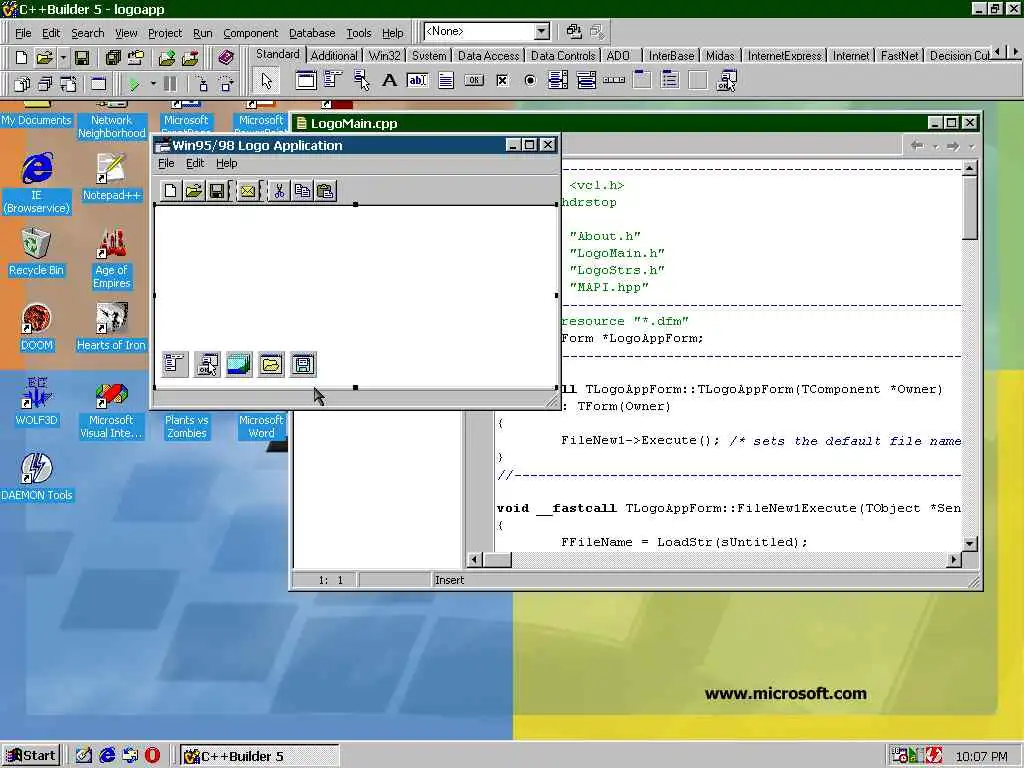The height and width of the screenshot is (768, 1024).
Task: Click the New Form icon
Action: pyautogui.click(x=99, y=84)
